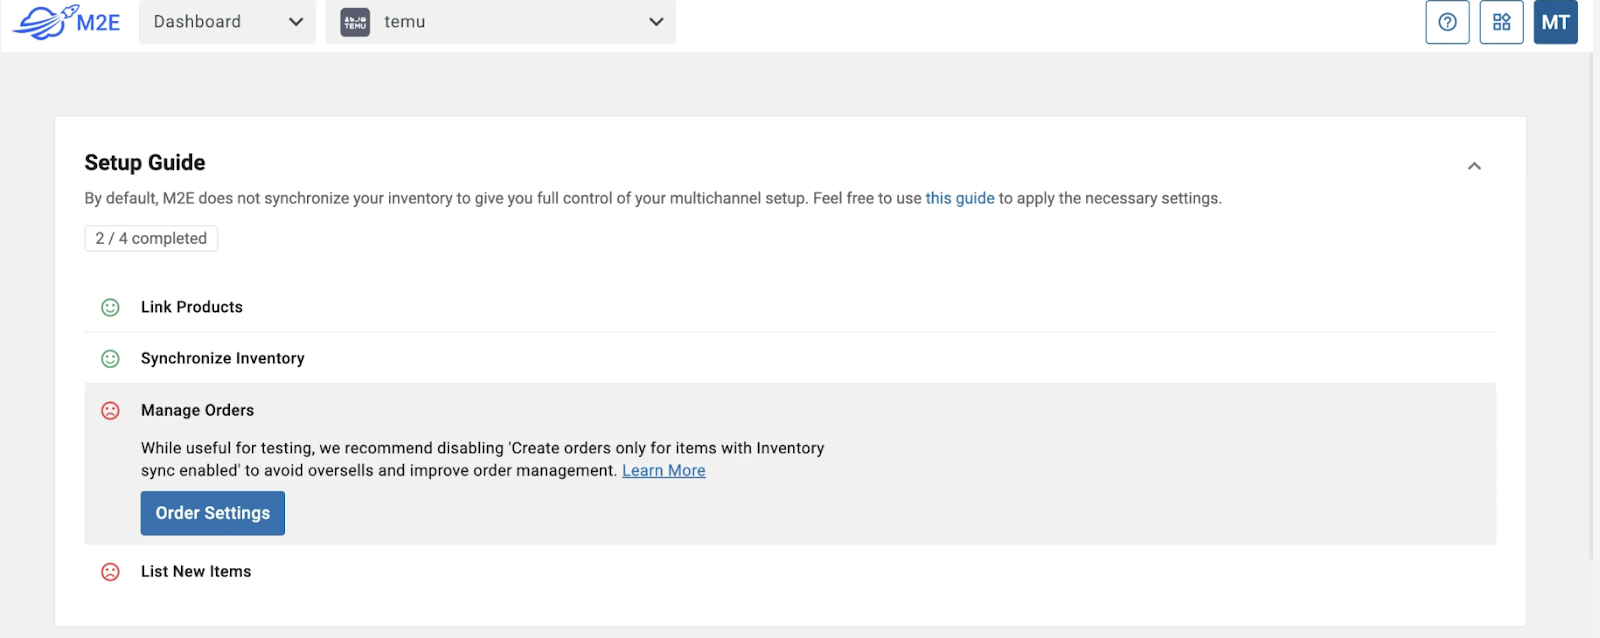This screenshot has height=638, width=1600.
Task: Open the Dashboard dropdown menu
Action: pos(227,22)
